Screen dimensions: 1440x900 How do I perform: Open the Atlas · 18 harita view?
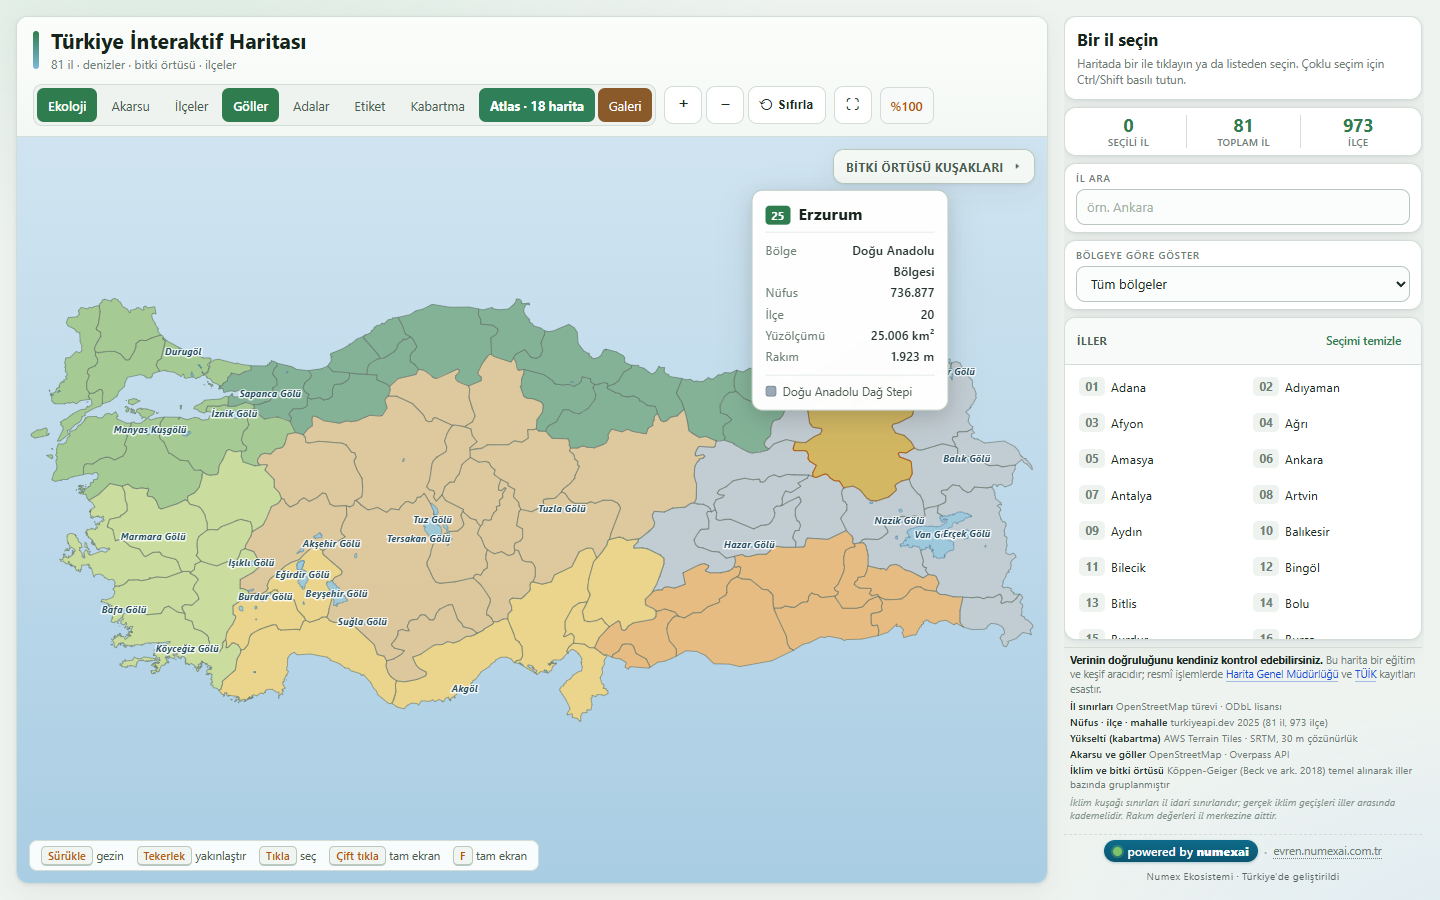(x=537, y=106)
